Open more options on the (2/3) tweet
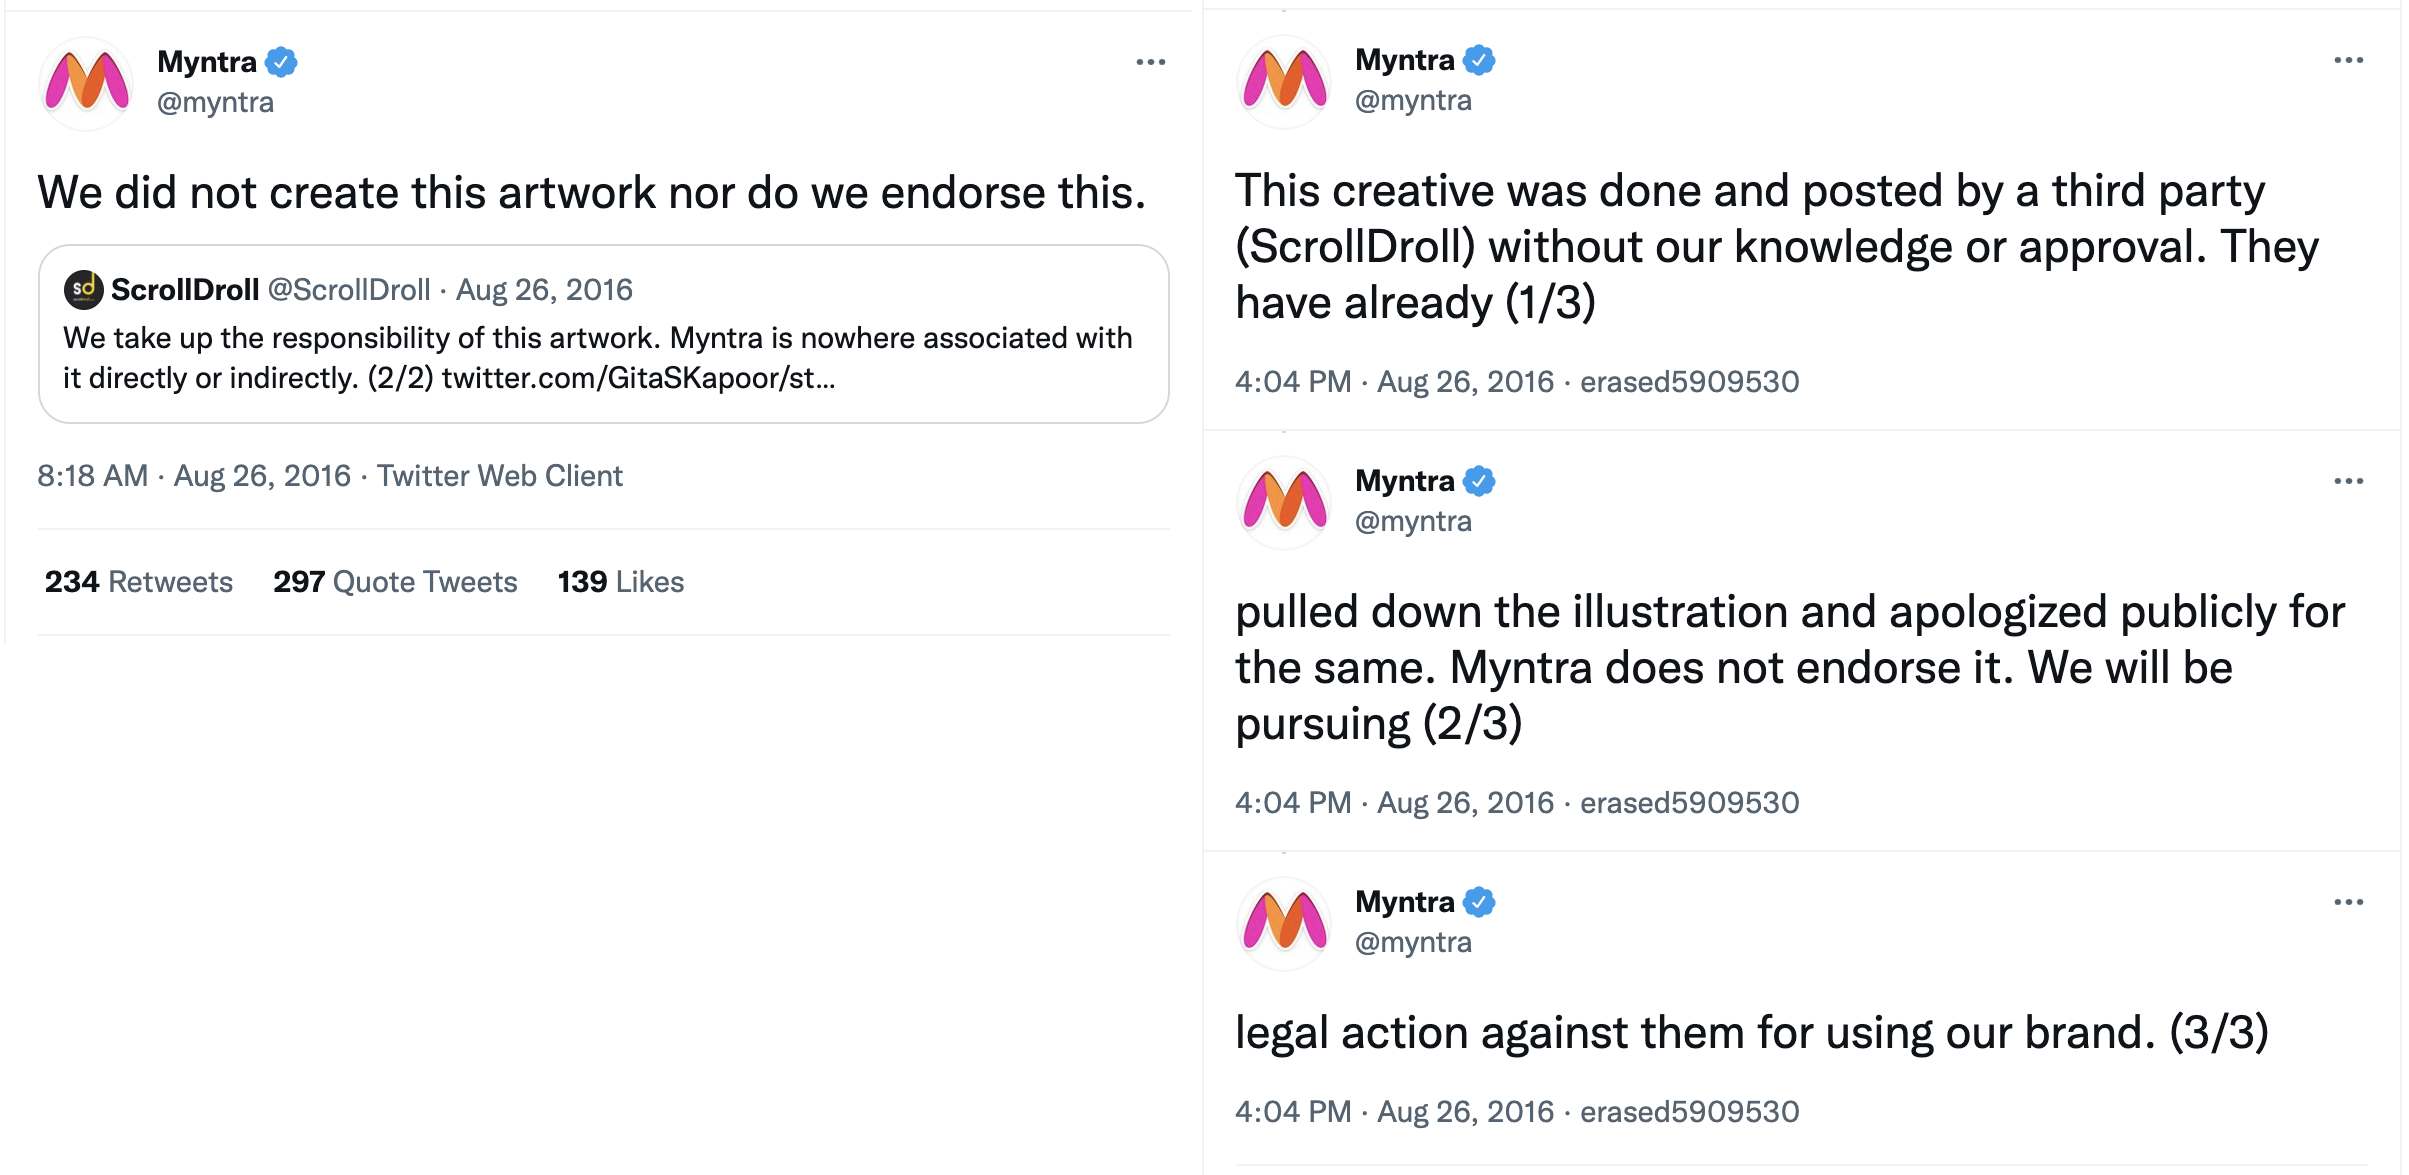 [x=2348, y=481]
